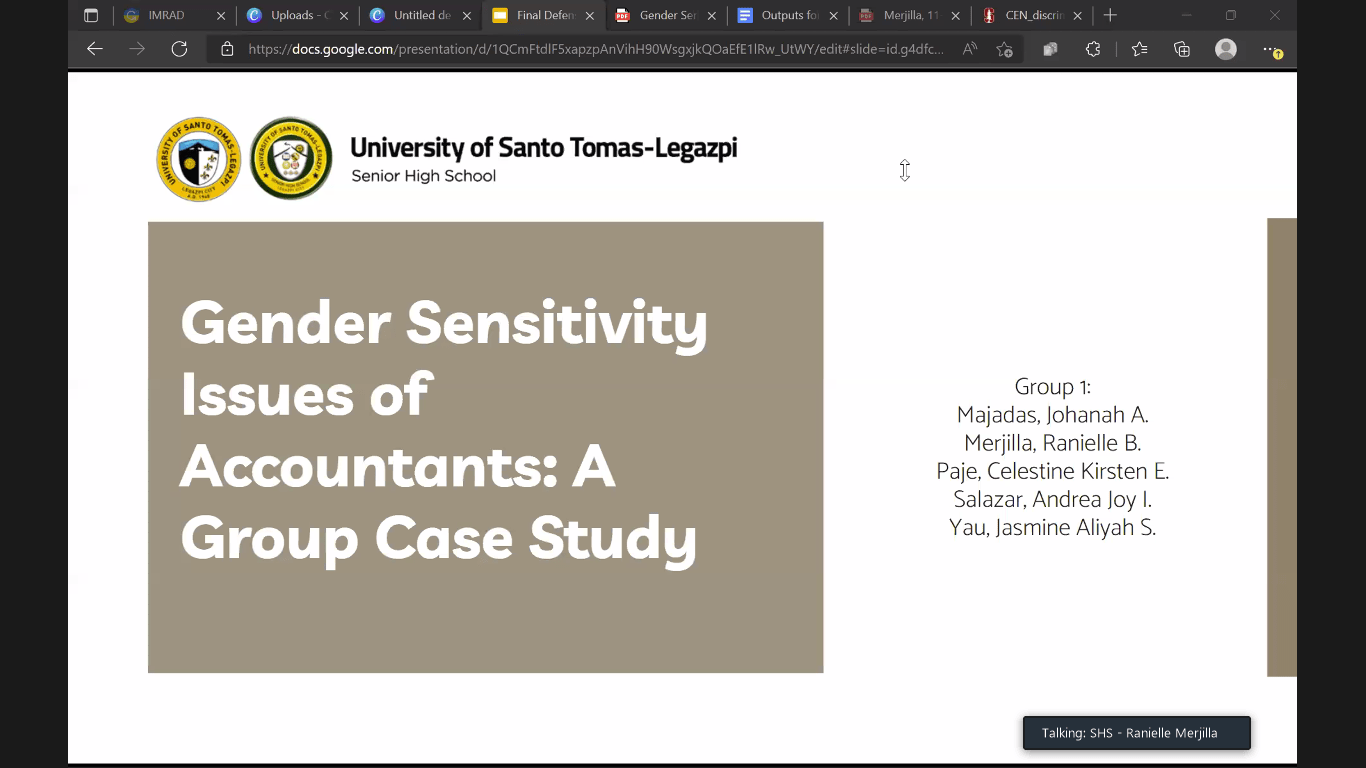The image size is (1366, 768).
Task: Open the tab actions menu icon
Action: 91,16
